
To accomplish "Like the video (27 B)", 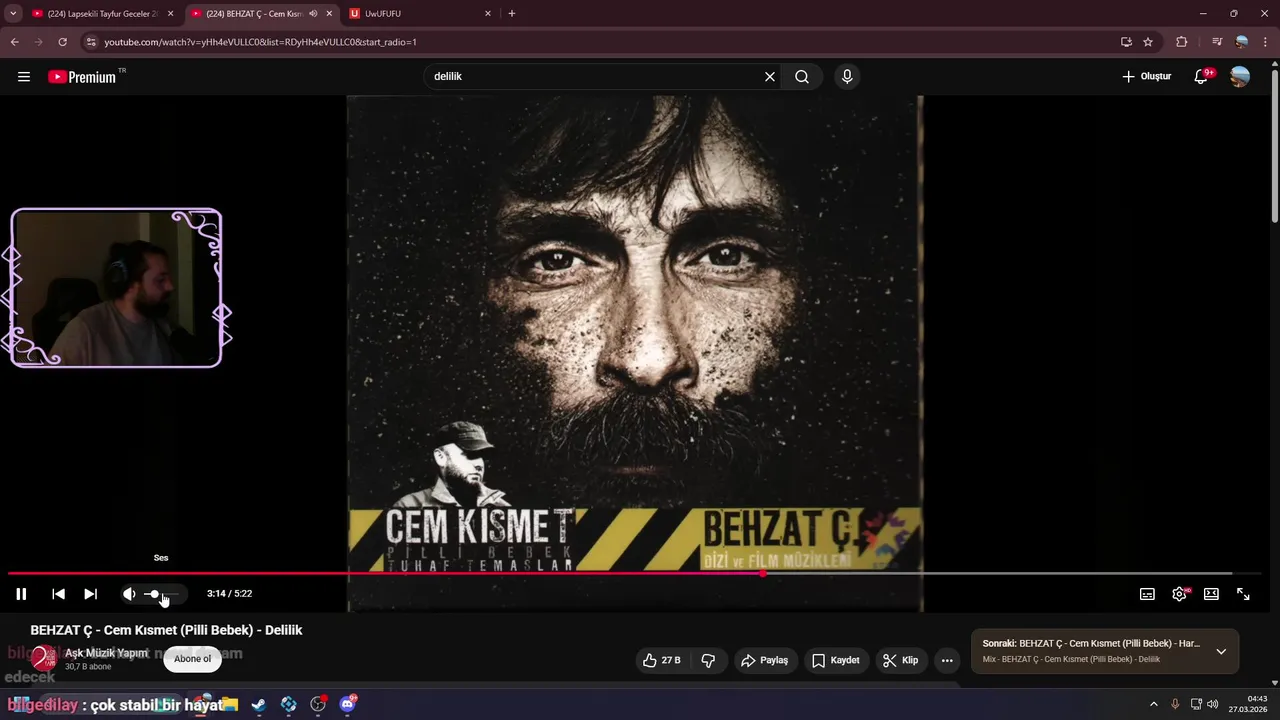I will pyautogui.click(x=660, y=660).
